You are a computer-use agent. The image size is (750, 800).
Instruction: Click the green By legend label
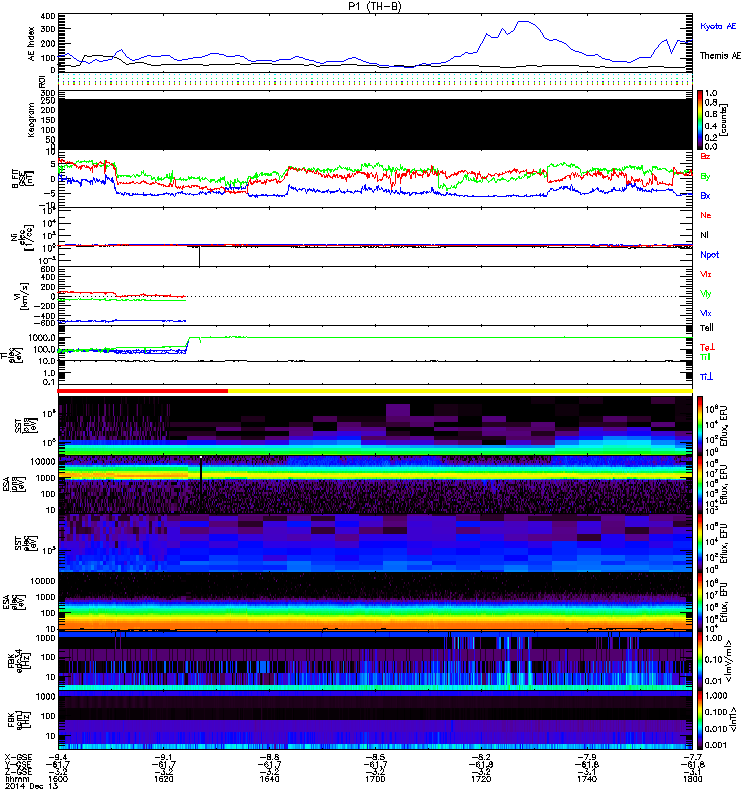pos(705,176)
